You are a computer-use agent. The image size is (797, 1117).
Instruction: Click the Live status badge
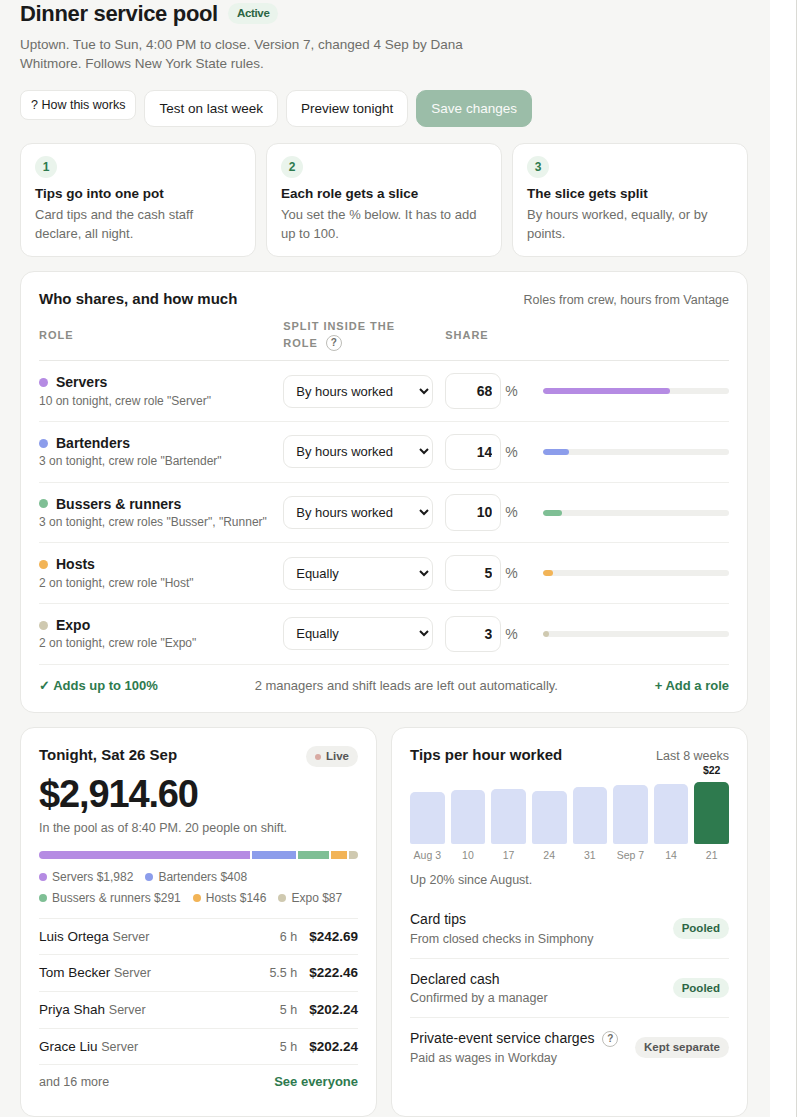332,757
